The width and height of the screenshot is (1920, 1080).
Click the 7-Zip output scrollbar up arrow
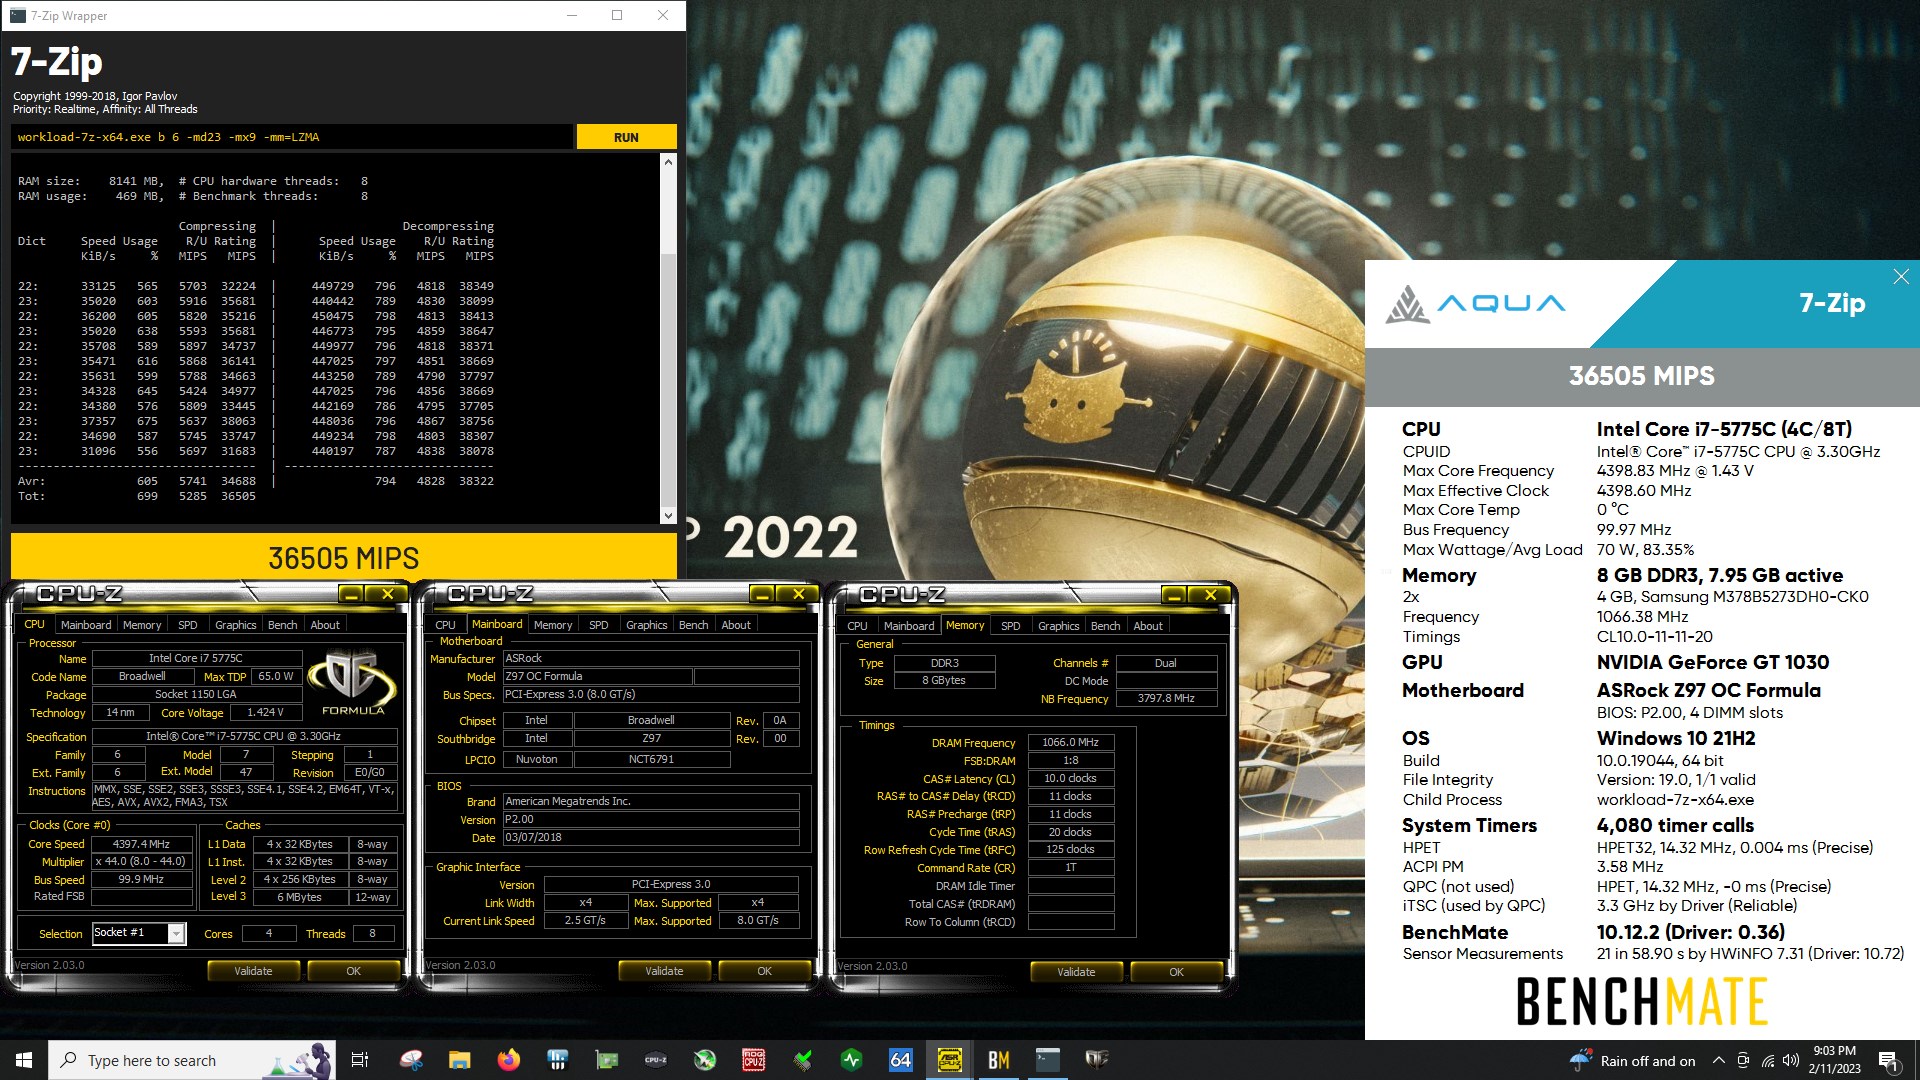point(668,161)
